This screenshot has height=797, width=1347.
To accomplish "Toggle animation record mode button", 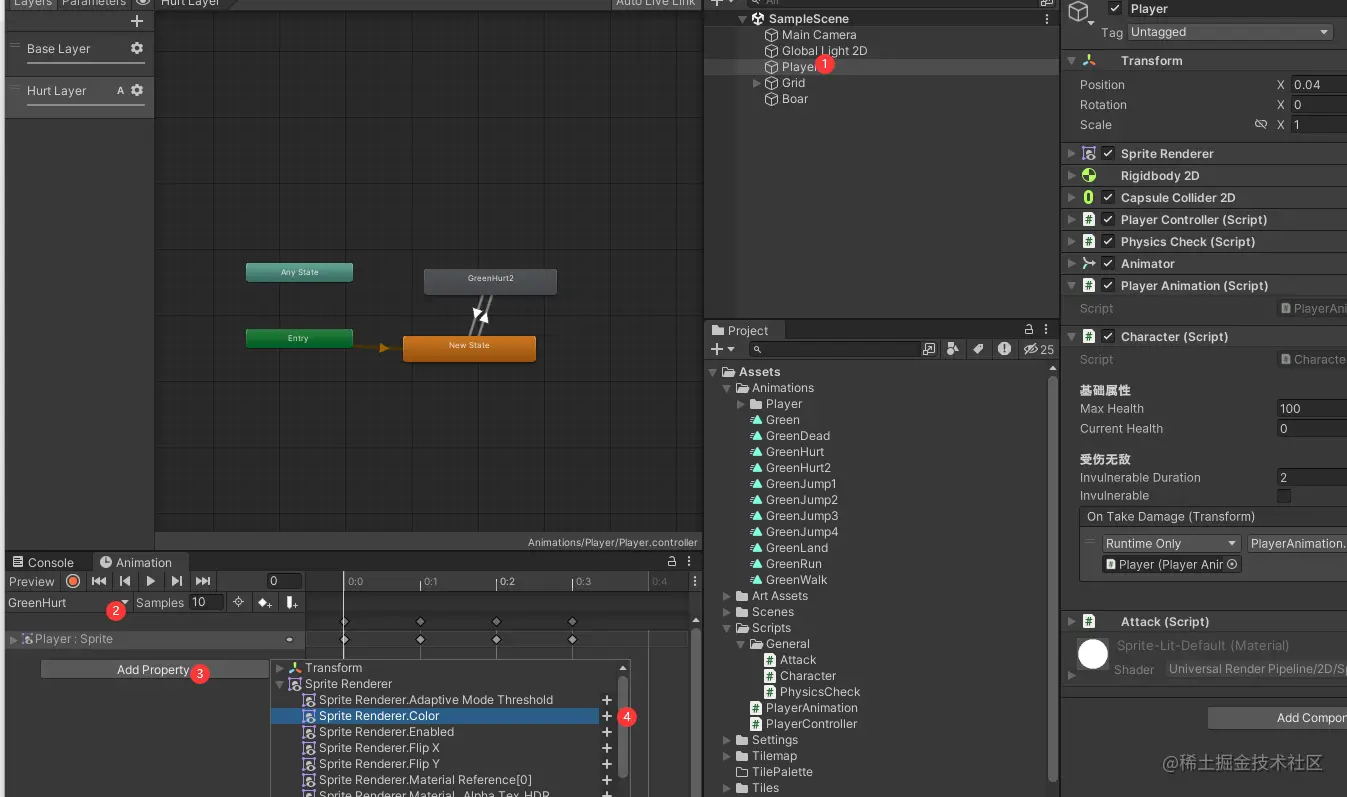I will (73, 581).
